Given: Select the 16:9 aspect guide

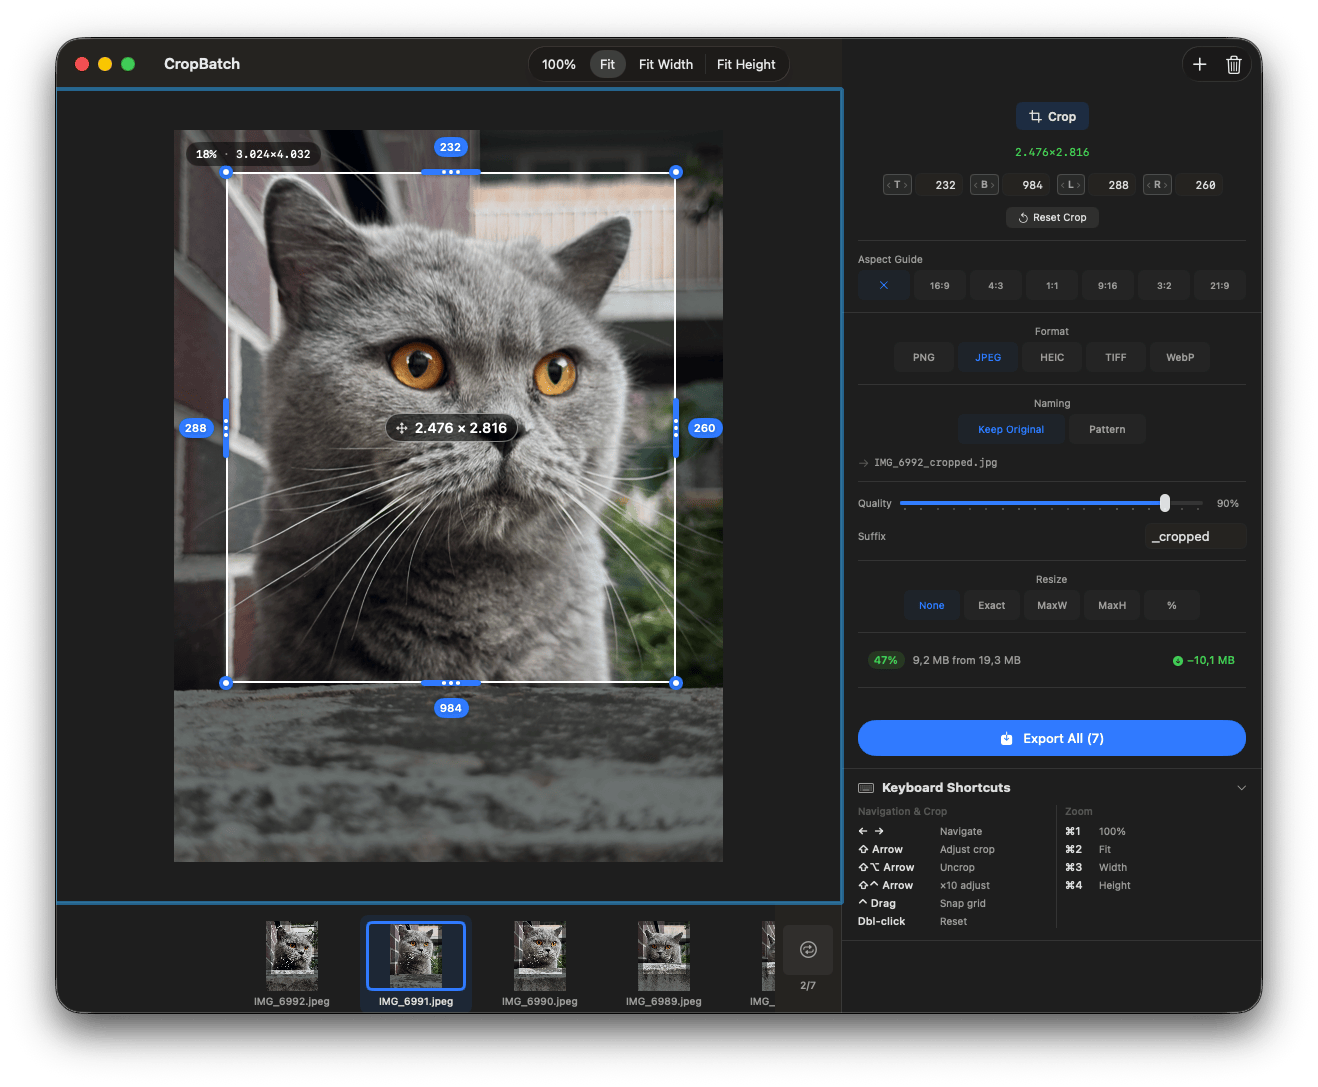Looking at the screenshot, I should (940, 285).
